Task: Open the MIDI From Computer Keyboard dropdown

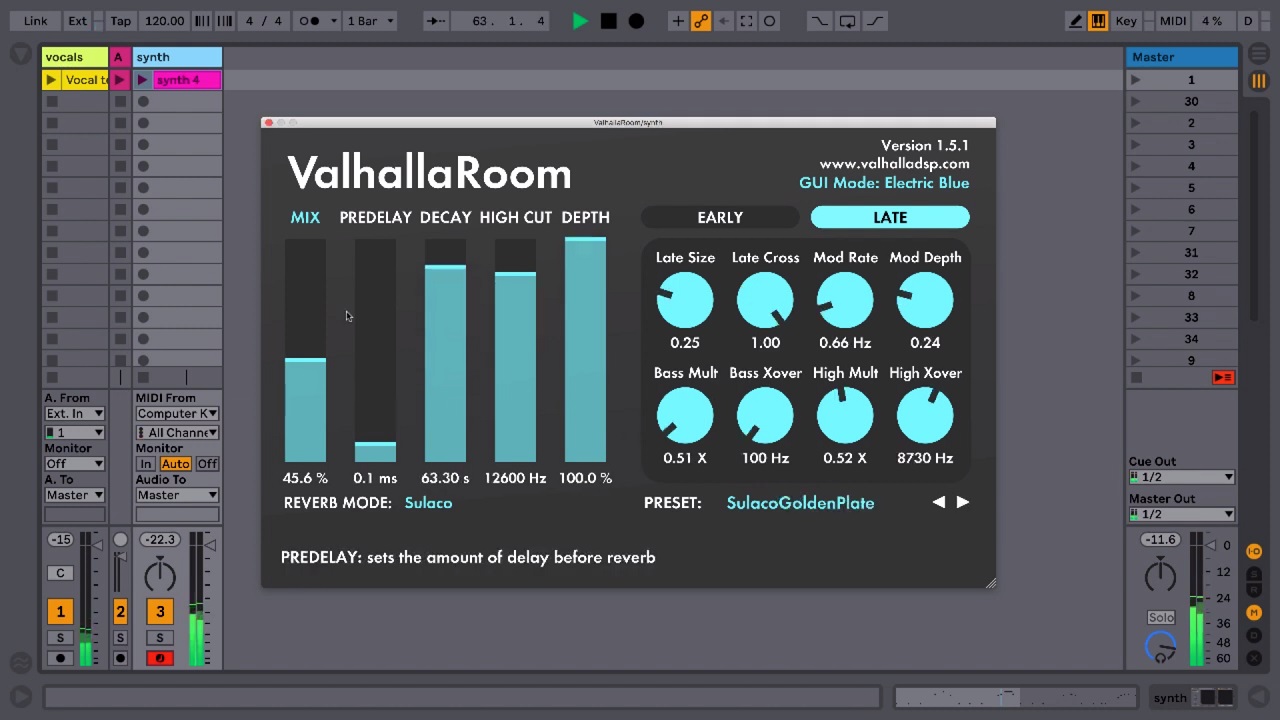Action: coord(177,414)
